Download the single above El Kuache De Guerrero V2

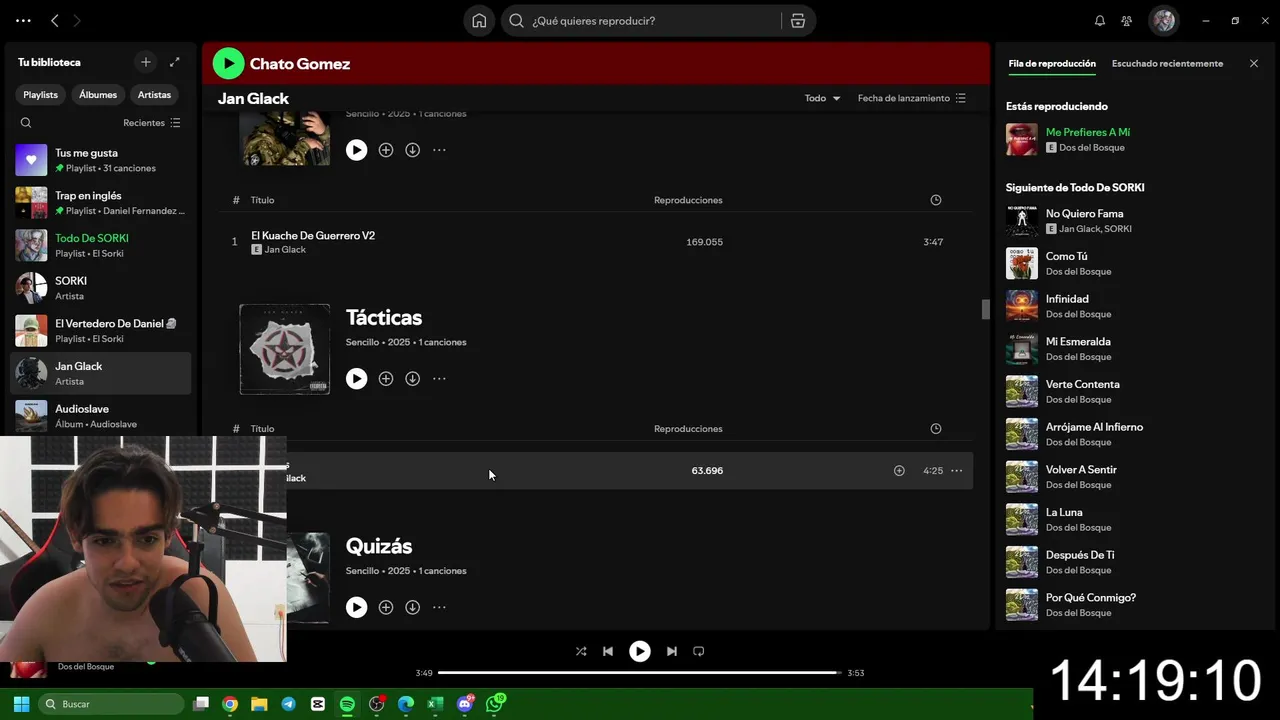coord(412,150)
